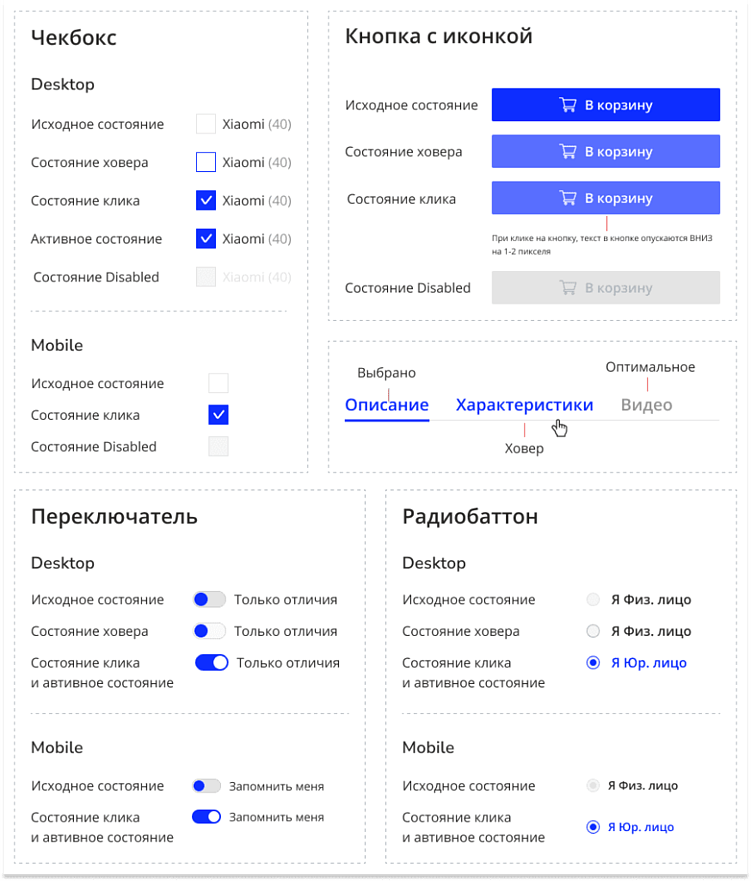751x881 pixels.
Task: Click the checkmark in the Mobile clicked checkbox
Action: [x=218, y=414]
